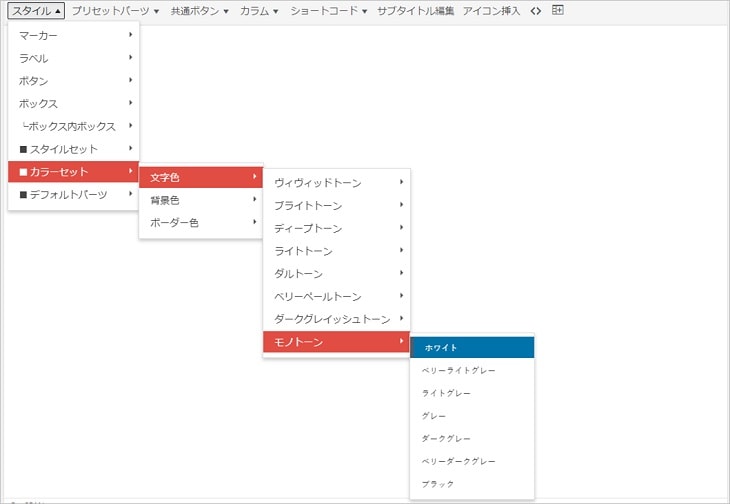Choose ブラック text color option

click(x=472, y=484)
